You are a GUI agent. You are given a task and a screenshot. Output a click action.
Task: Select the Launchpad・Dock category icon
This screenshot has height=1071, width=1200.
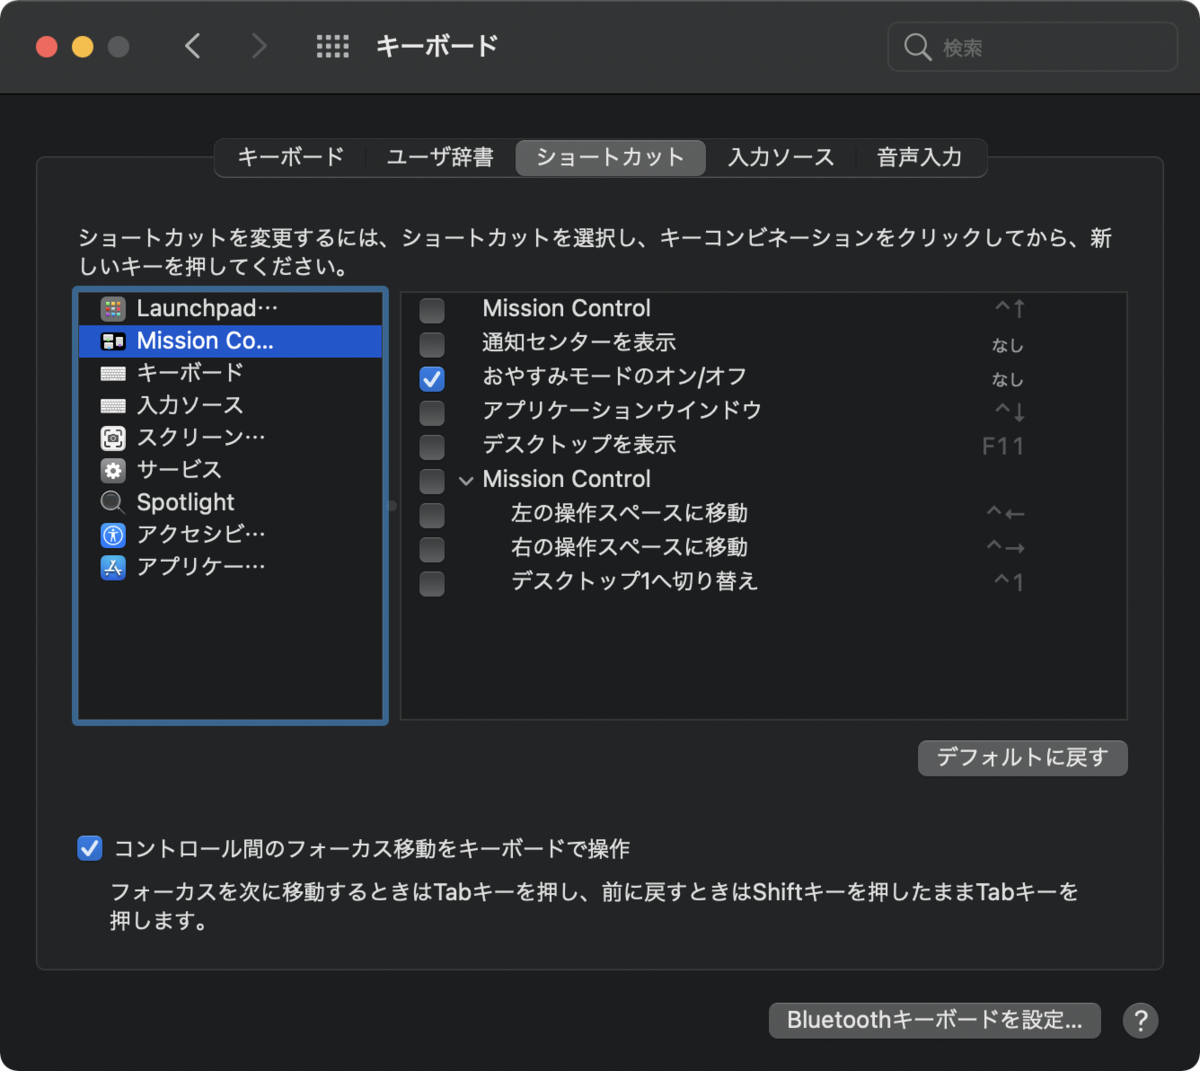(113, 308)
